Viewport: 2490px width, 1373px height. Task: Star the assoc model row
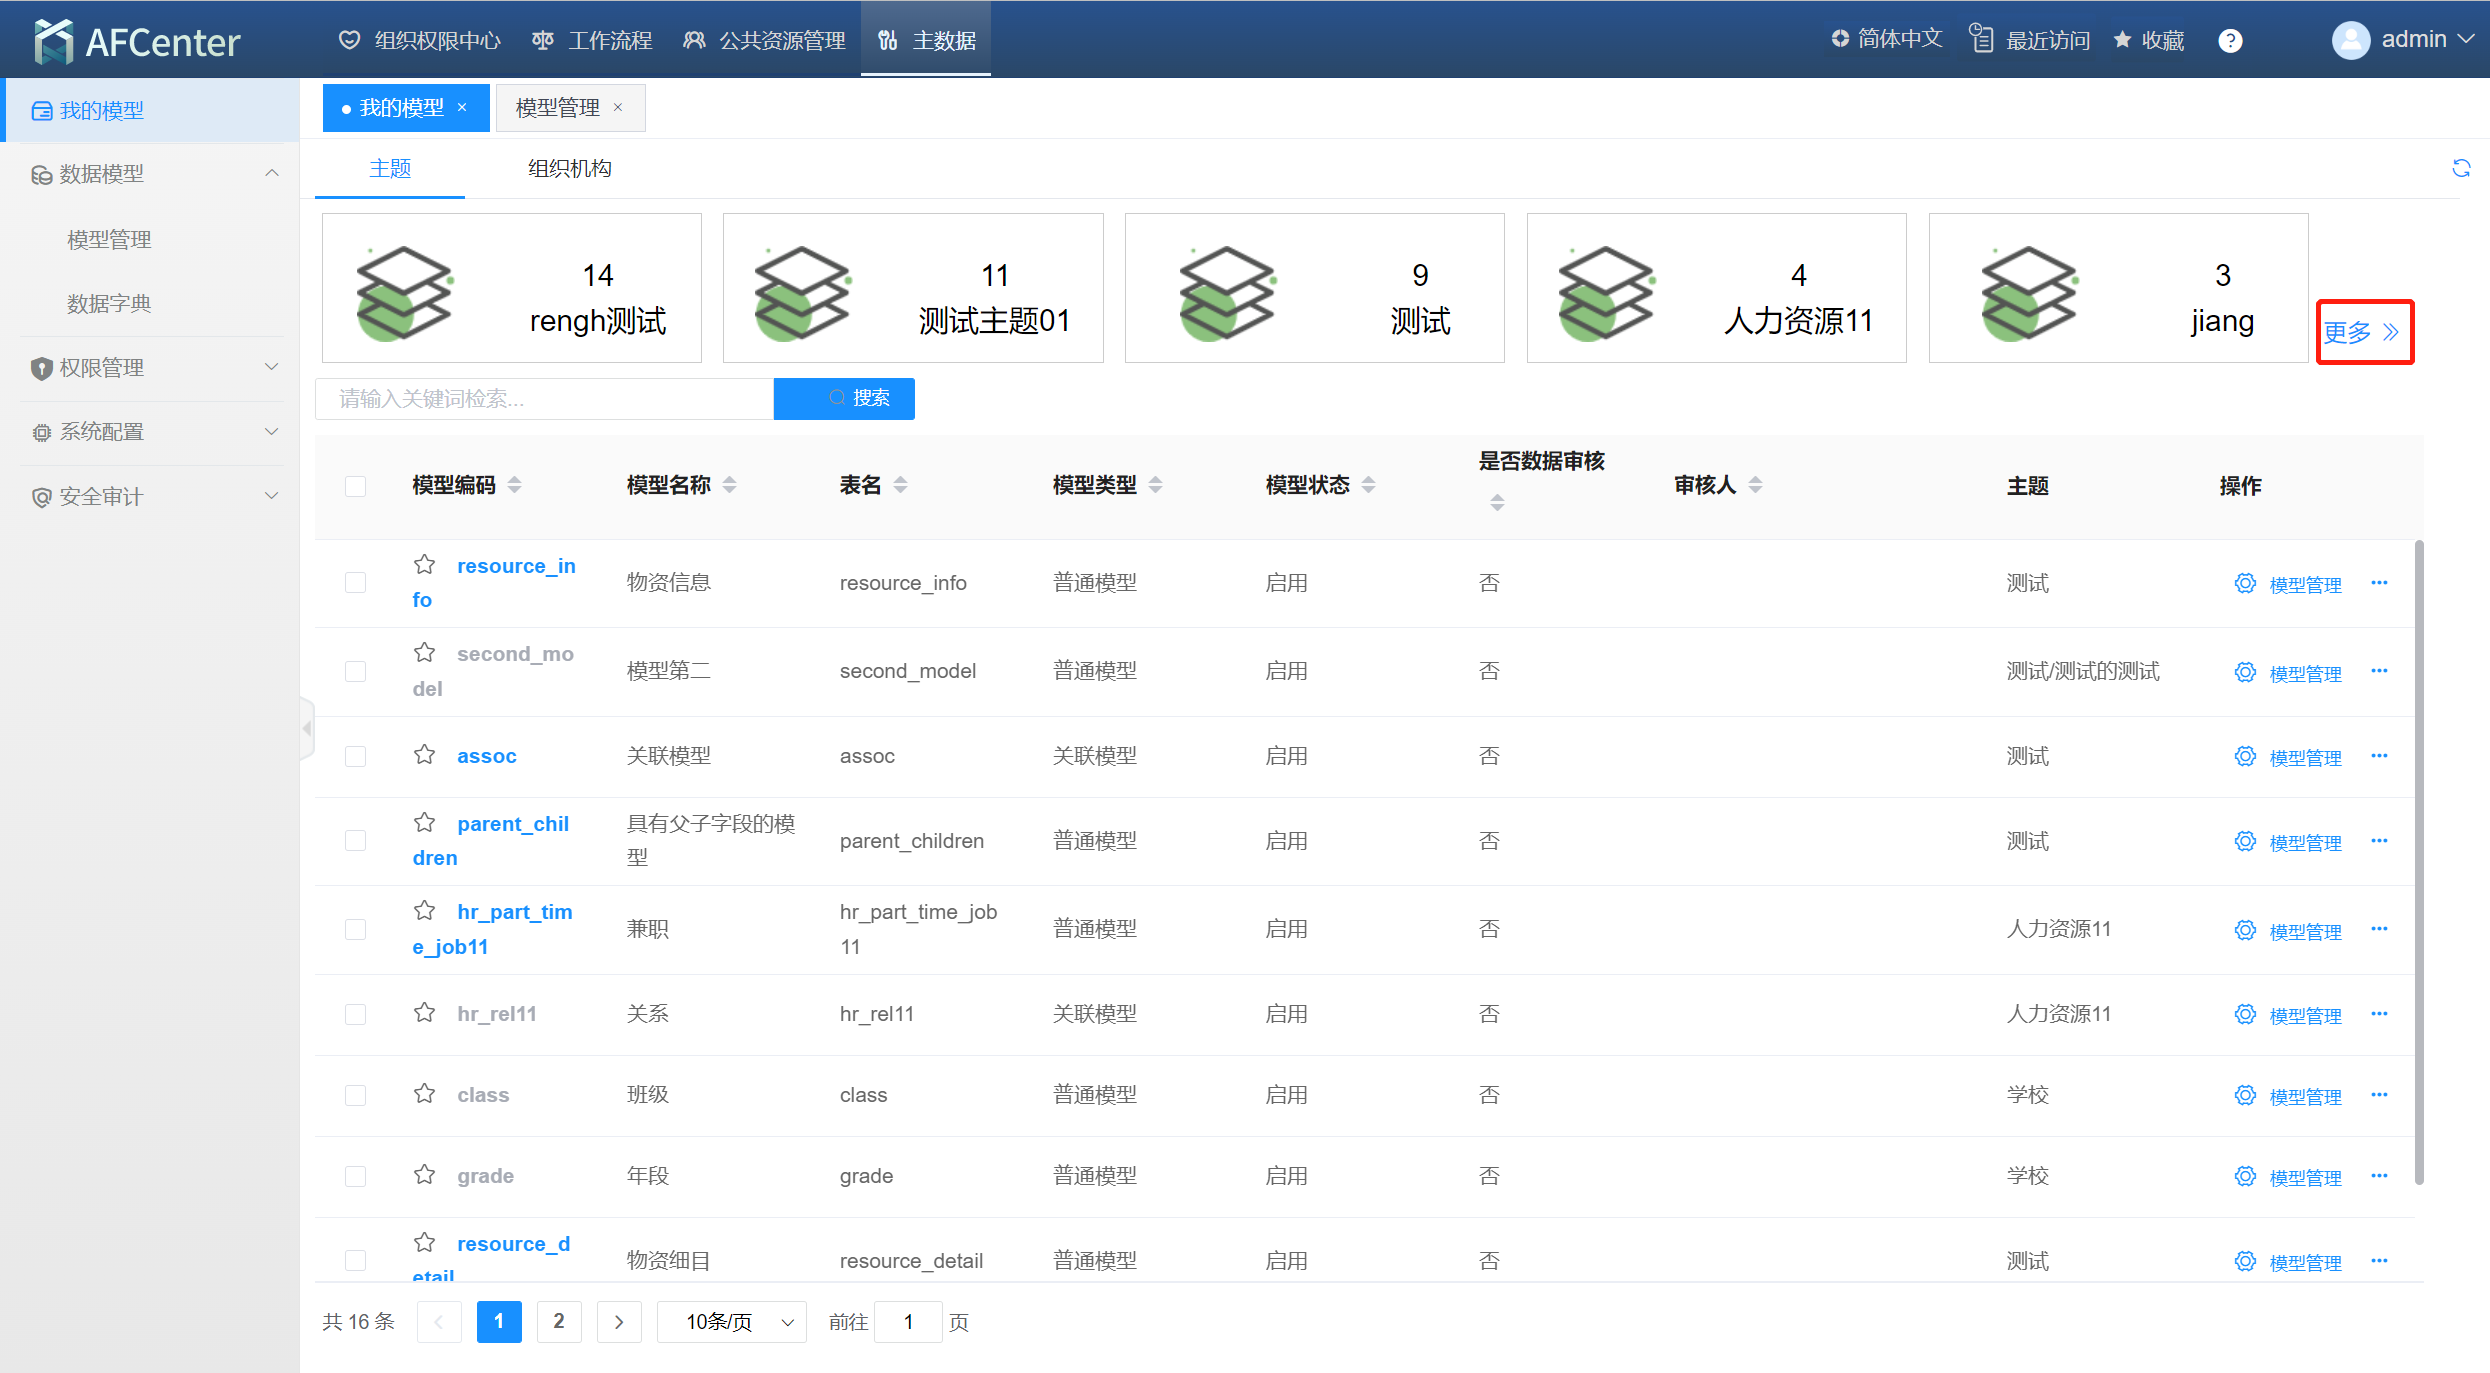[425, 755]
